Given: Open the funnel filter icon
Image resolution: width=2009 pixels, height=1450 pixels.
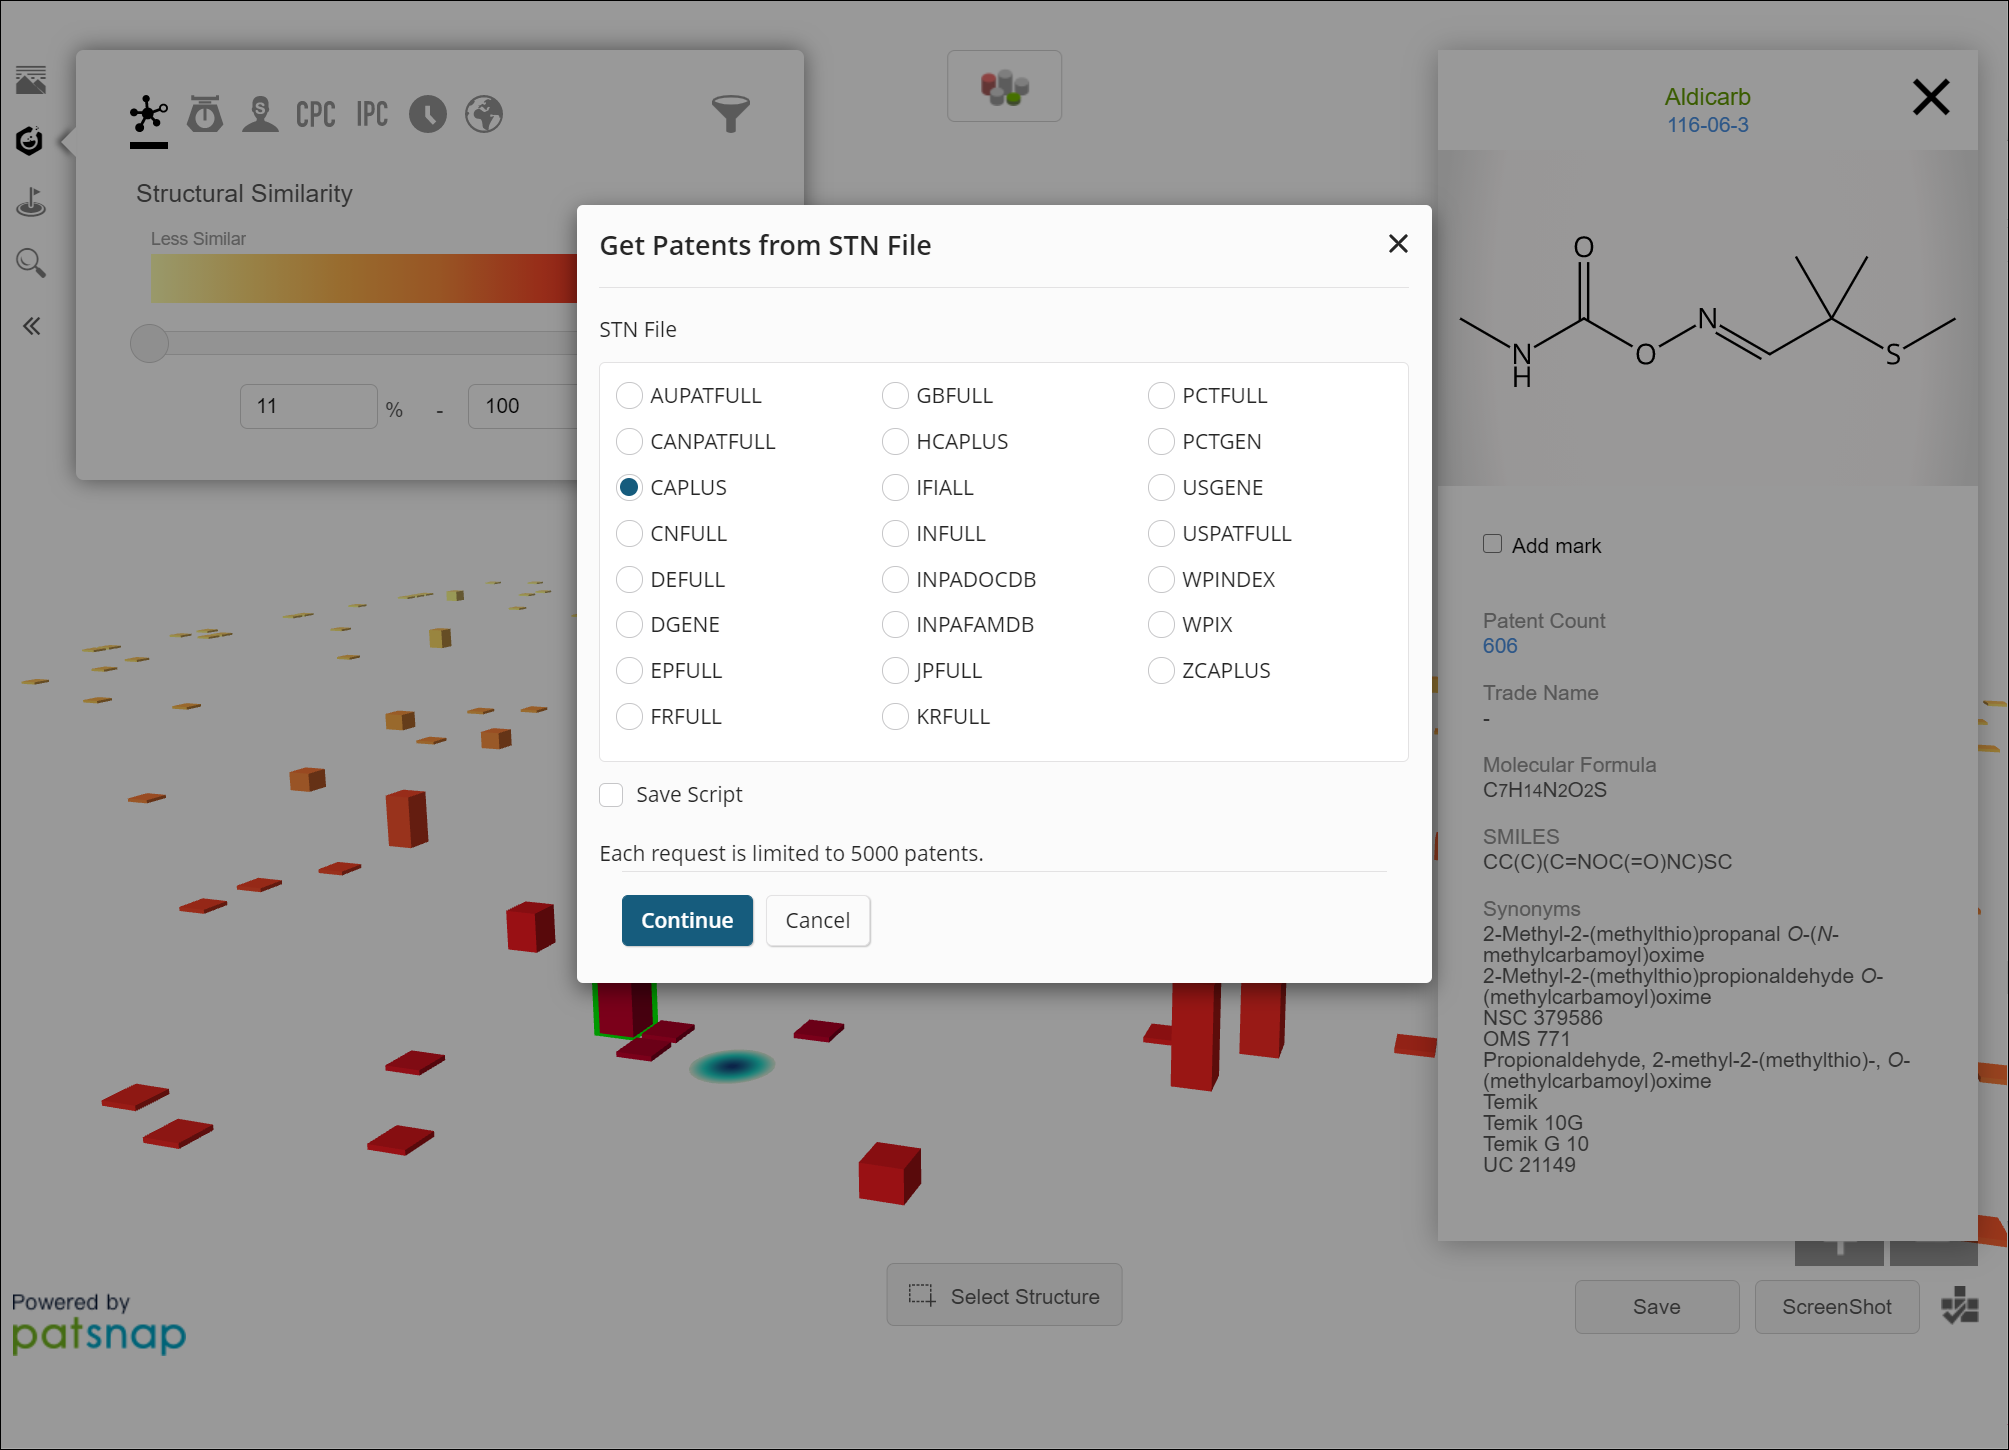Looking at the screenshot, I should (x=731, y=114).
